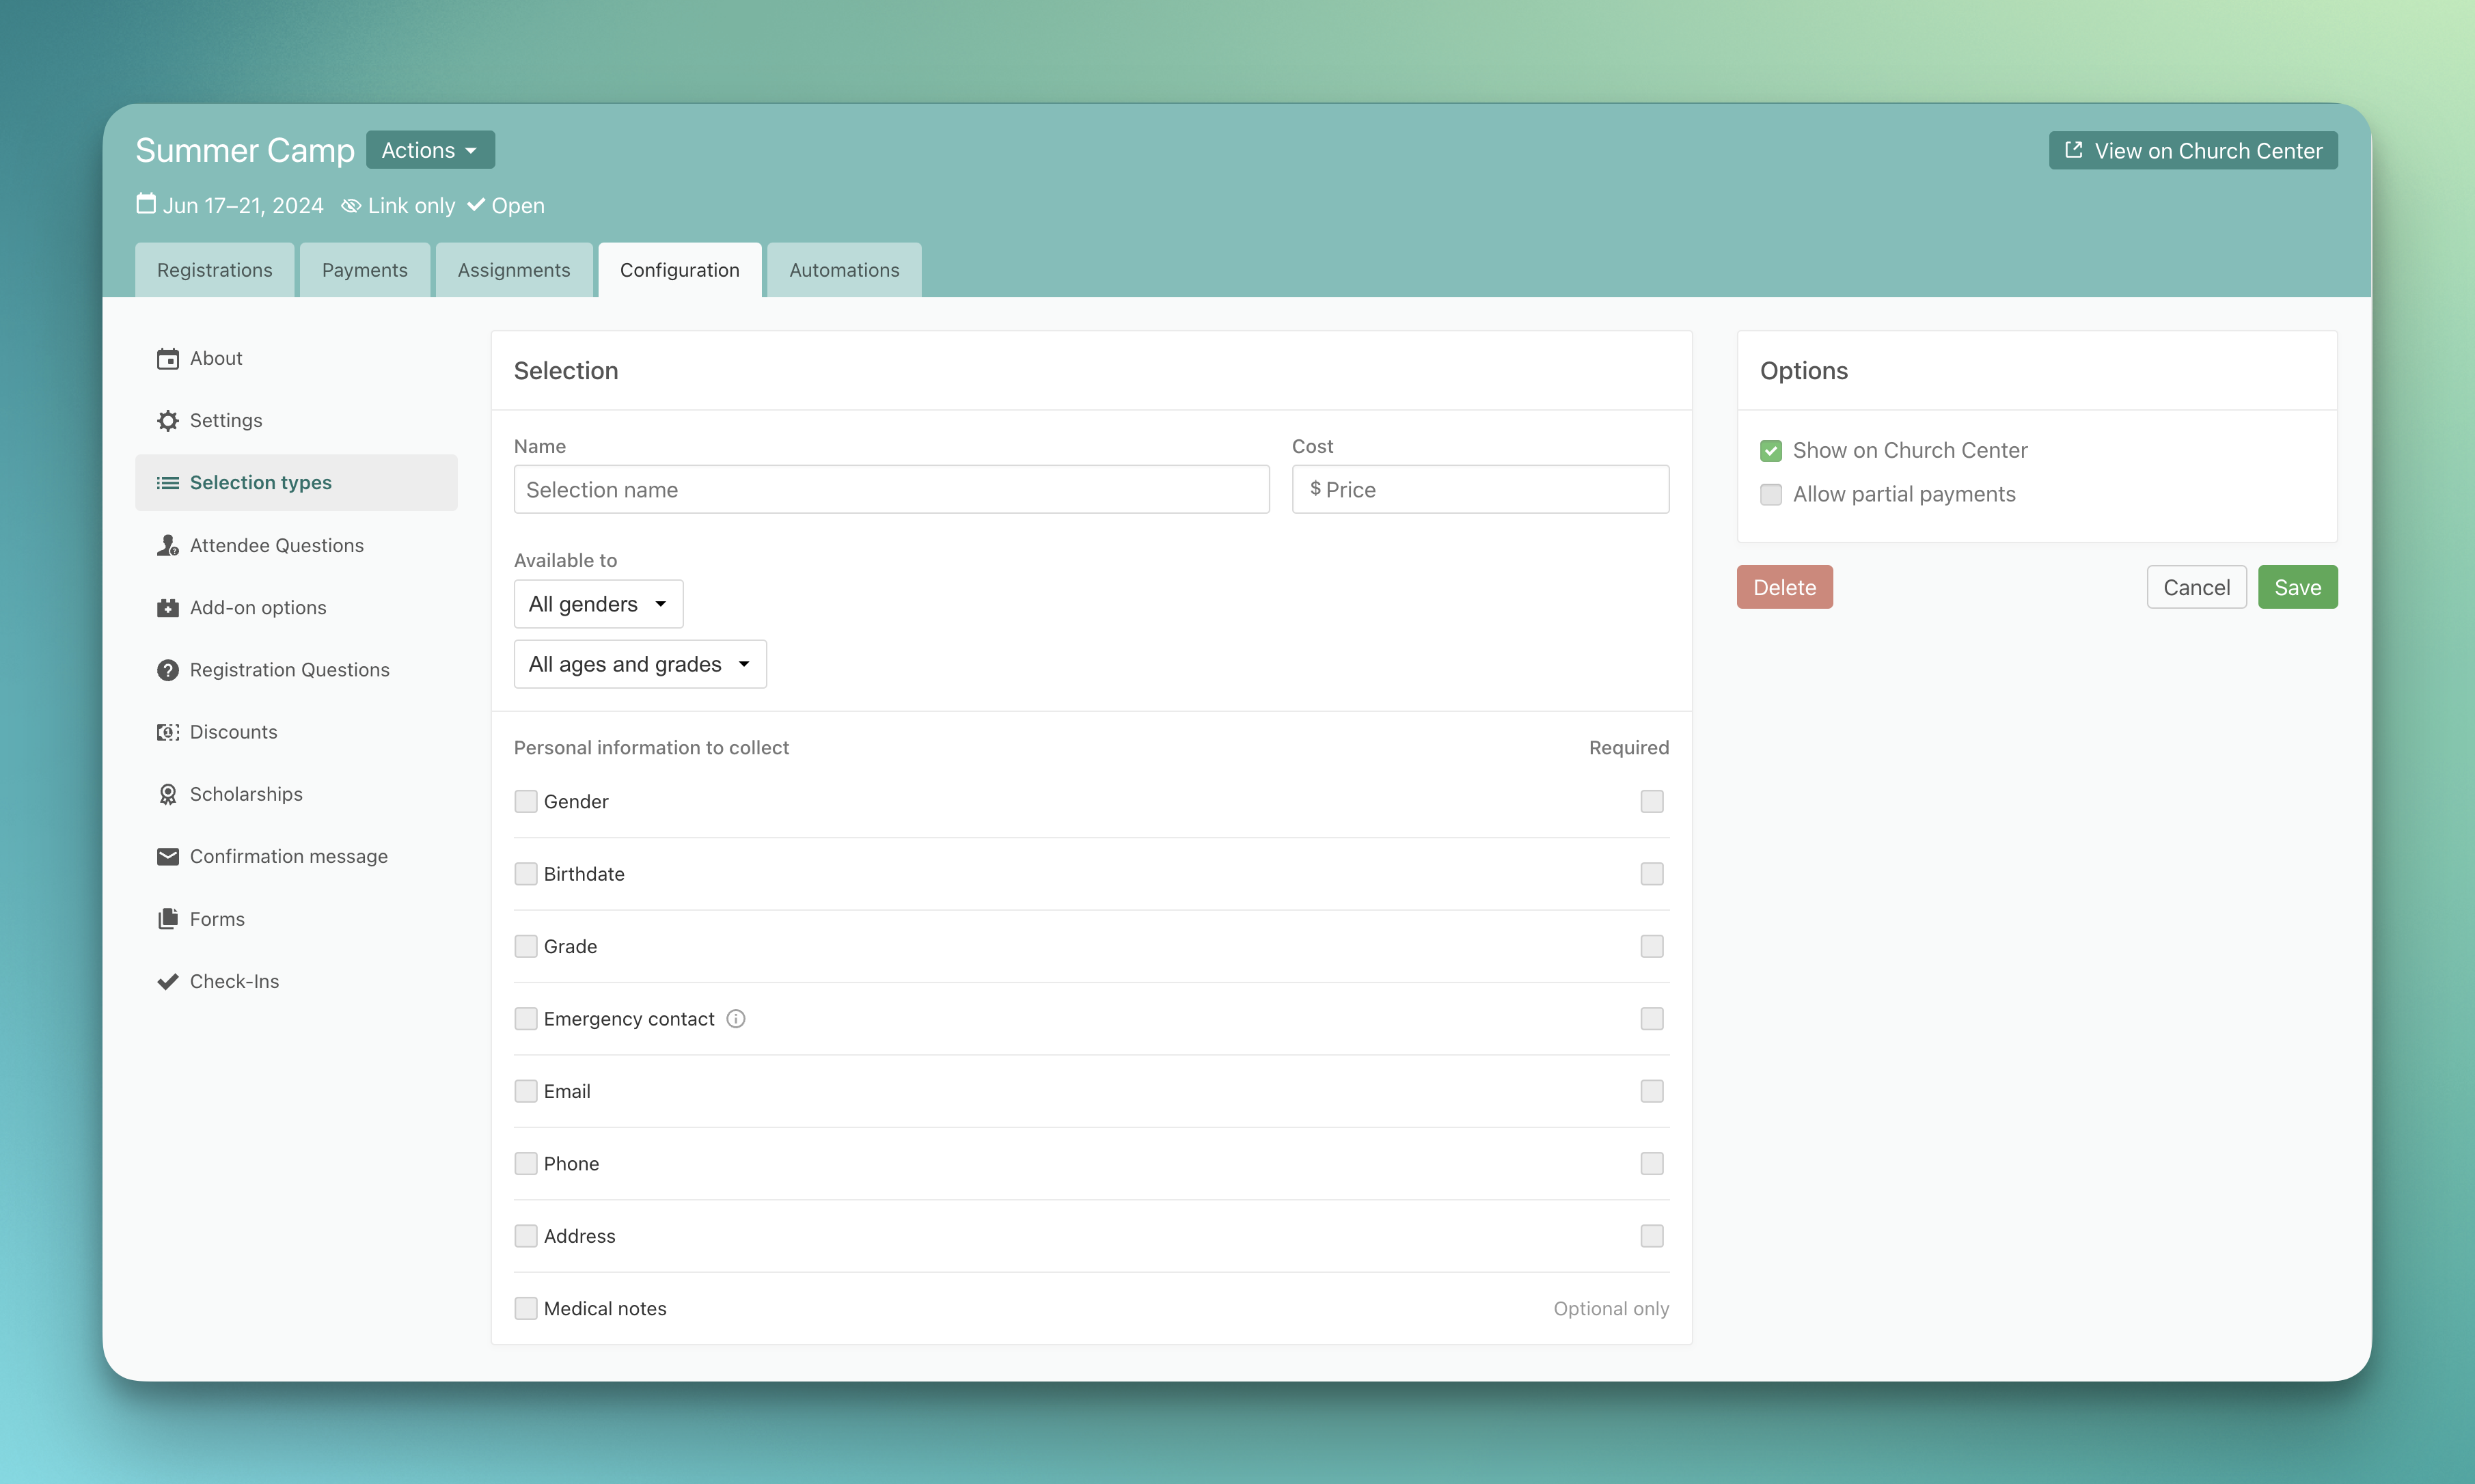Click the red Delete button
2475x1484 pixels.
tap(1784, 587)
